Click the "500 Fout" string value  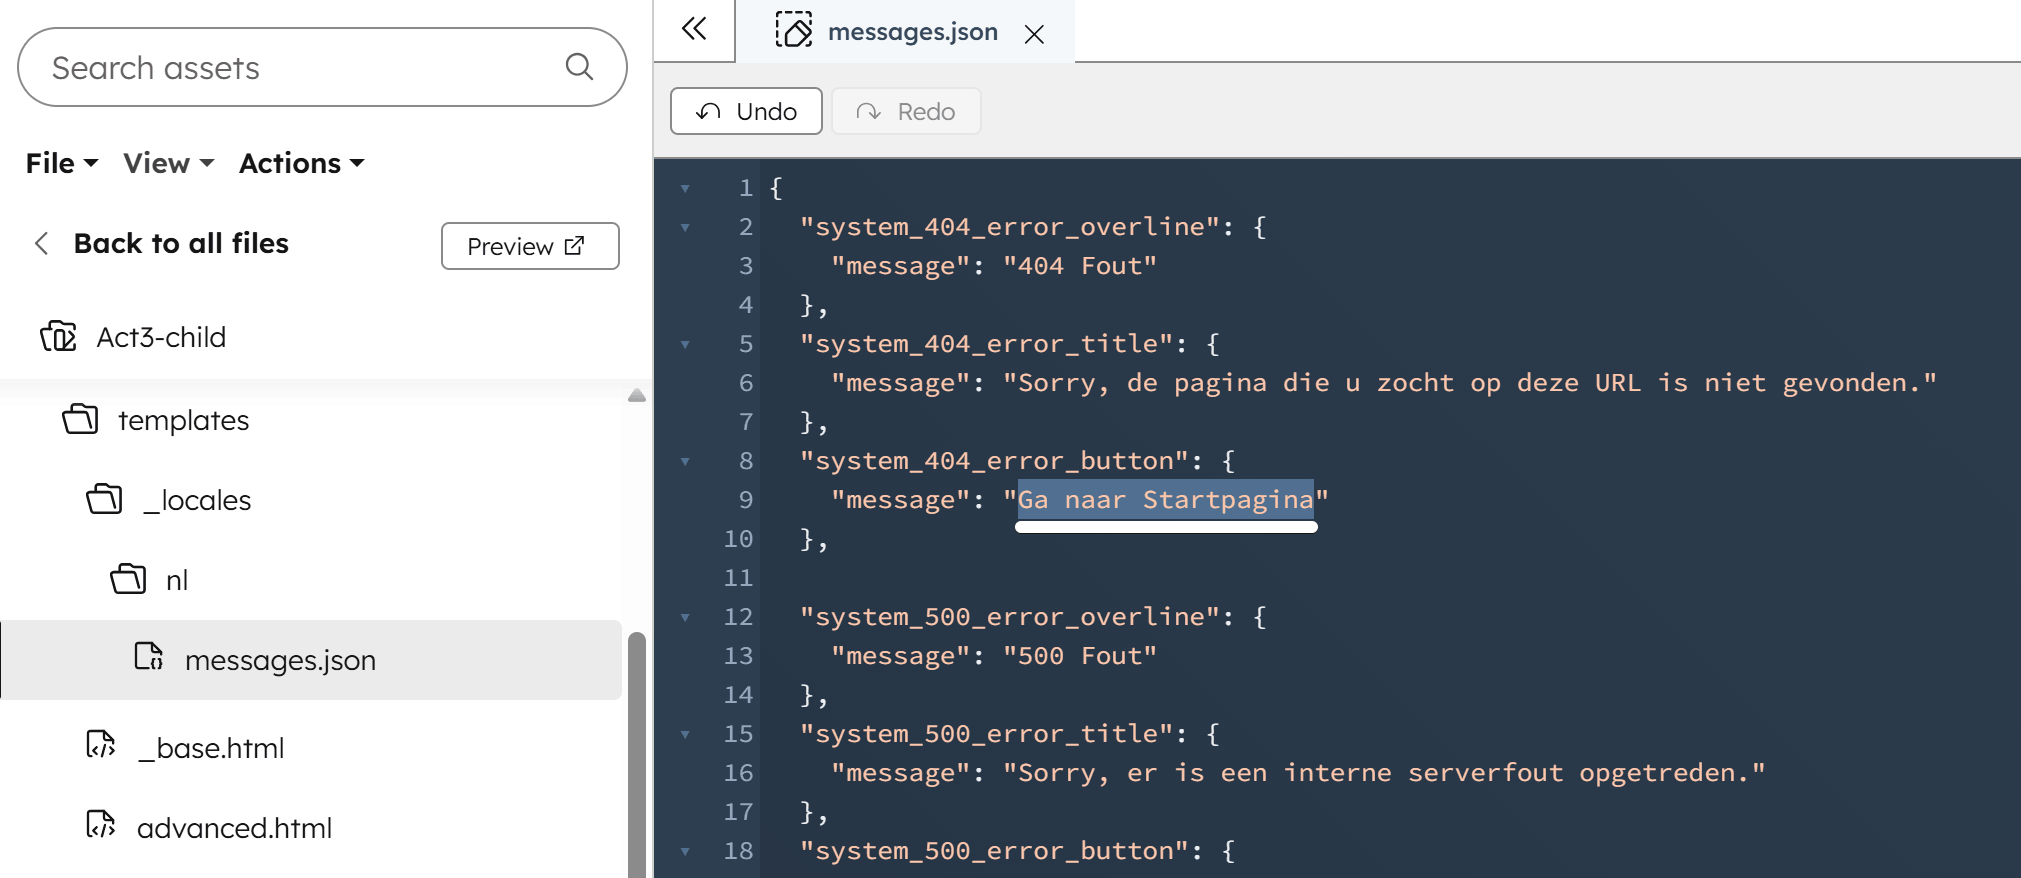1080,656
